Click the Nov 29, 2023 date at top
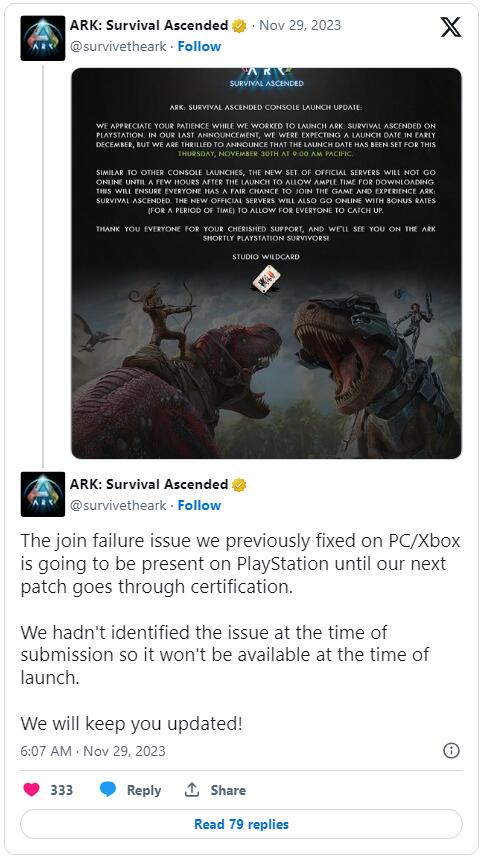The width and height of the screenshot is (483, 859). pos(300,25)
